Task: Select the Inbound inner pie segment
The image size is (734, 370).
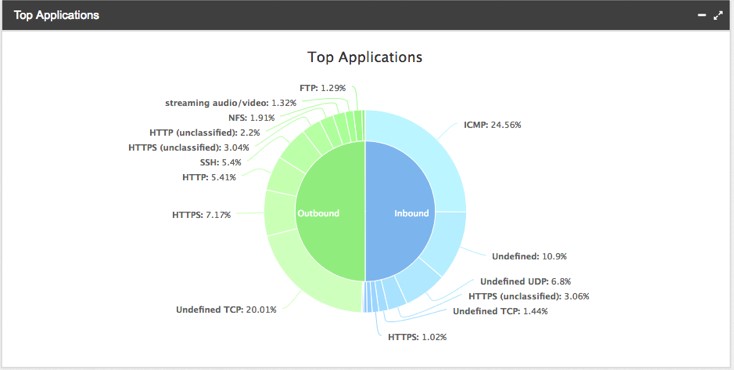Action: [x=400, y=212]
